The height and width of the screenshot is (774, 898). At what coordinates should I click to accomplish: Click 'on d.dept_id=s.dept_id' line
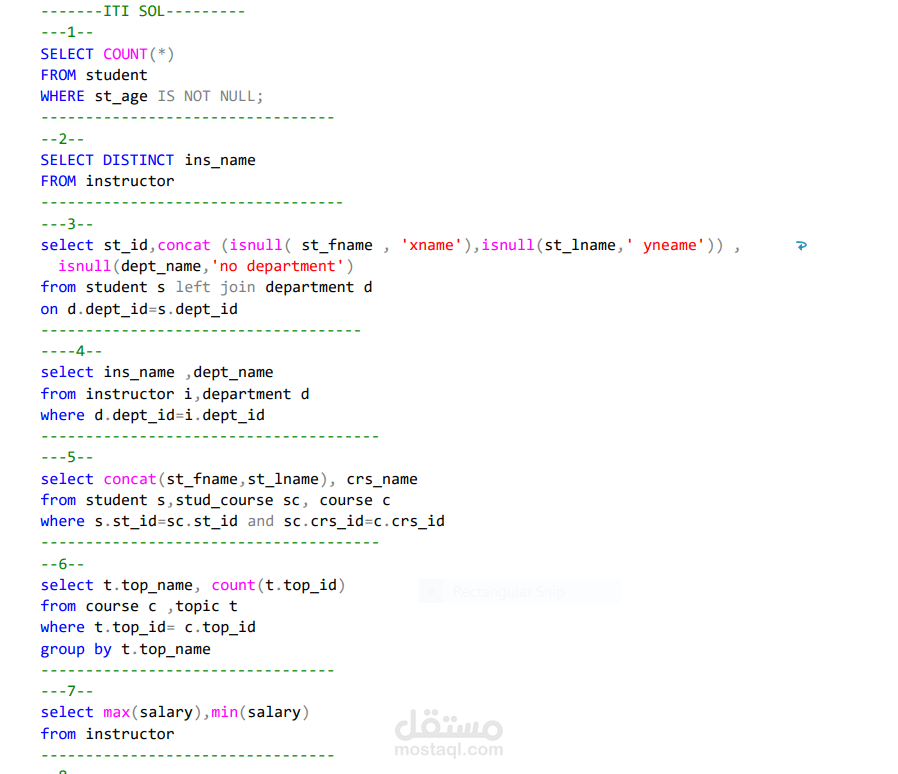139,309
